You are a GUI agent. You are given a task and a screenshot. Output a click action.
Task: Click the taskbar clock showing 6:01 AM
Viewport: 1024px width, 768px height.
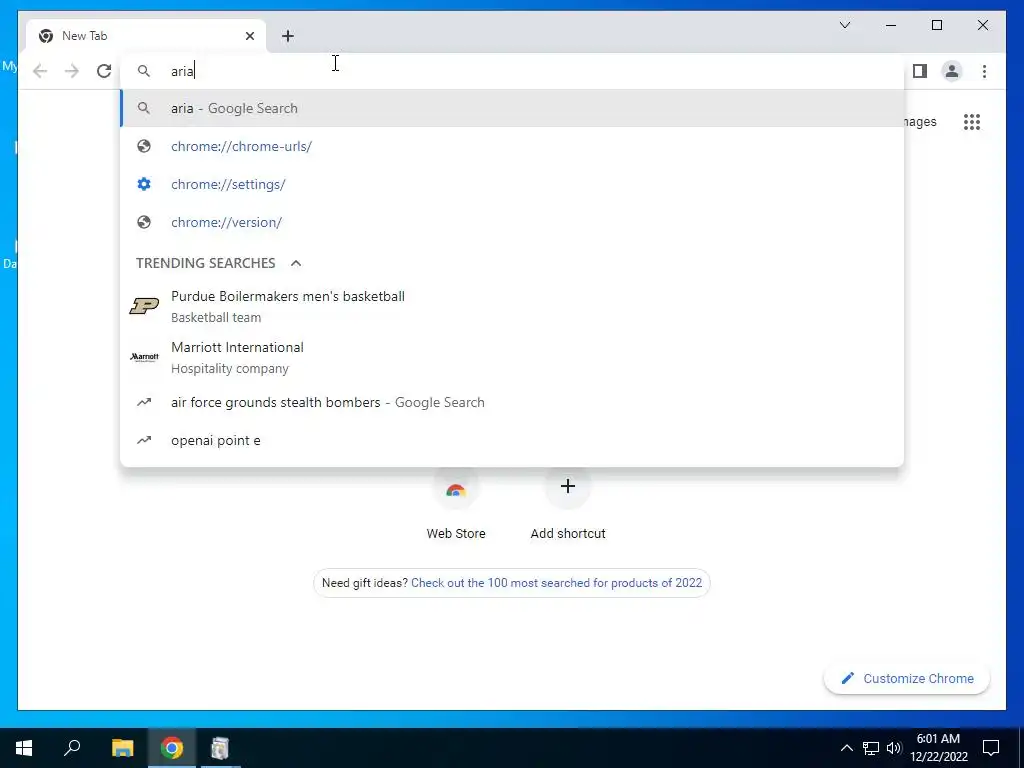pos(938,748)
